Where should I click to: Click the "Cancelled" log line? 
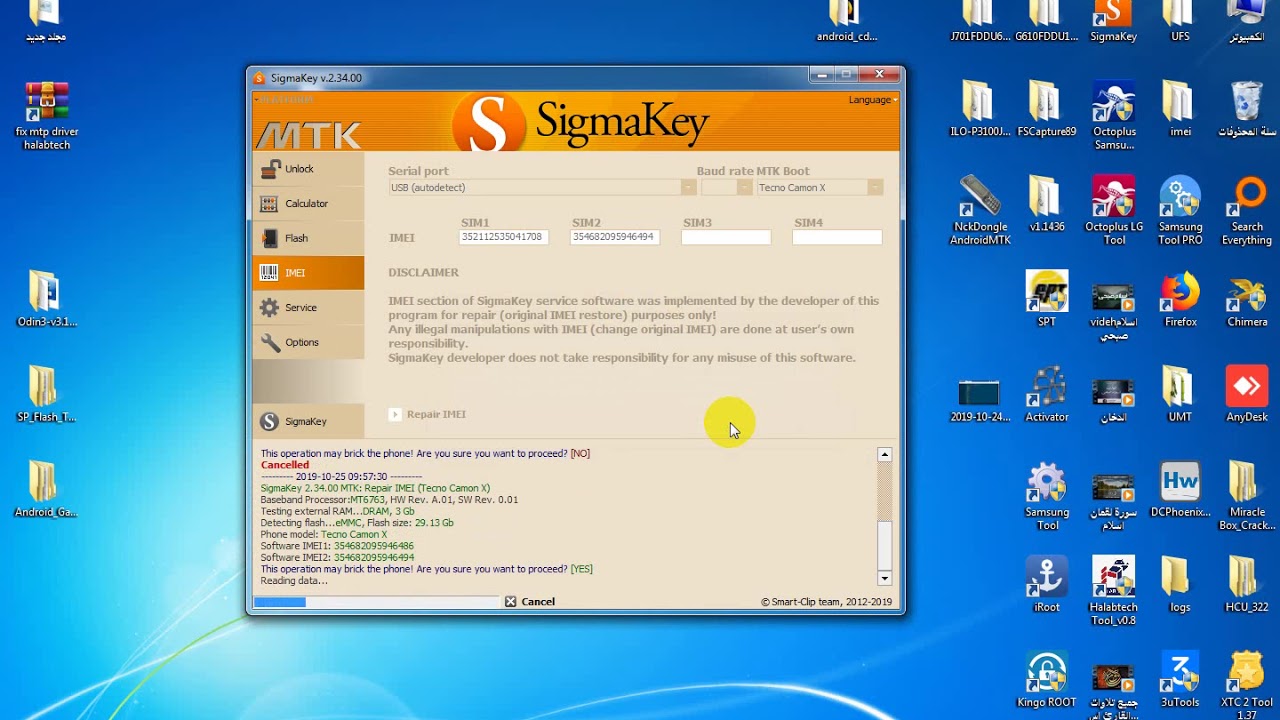pyautogui.click(x=285, y=465)
